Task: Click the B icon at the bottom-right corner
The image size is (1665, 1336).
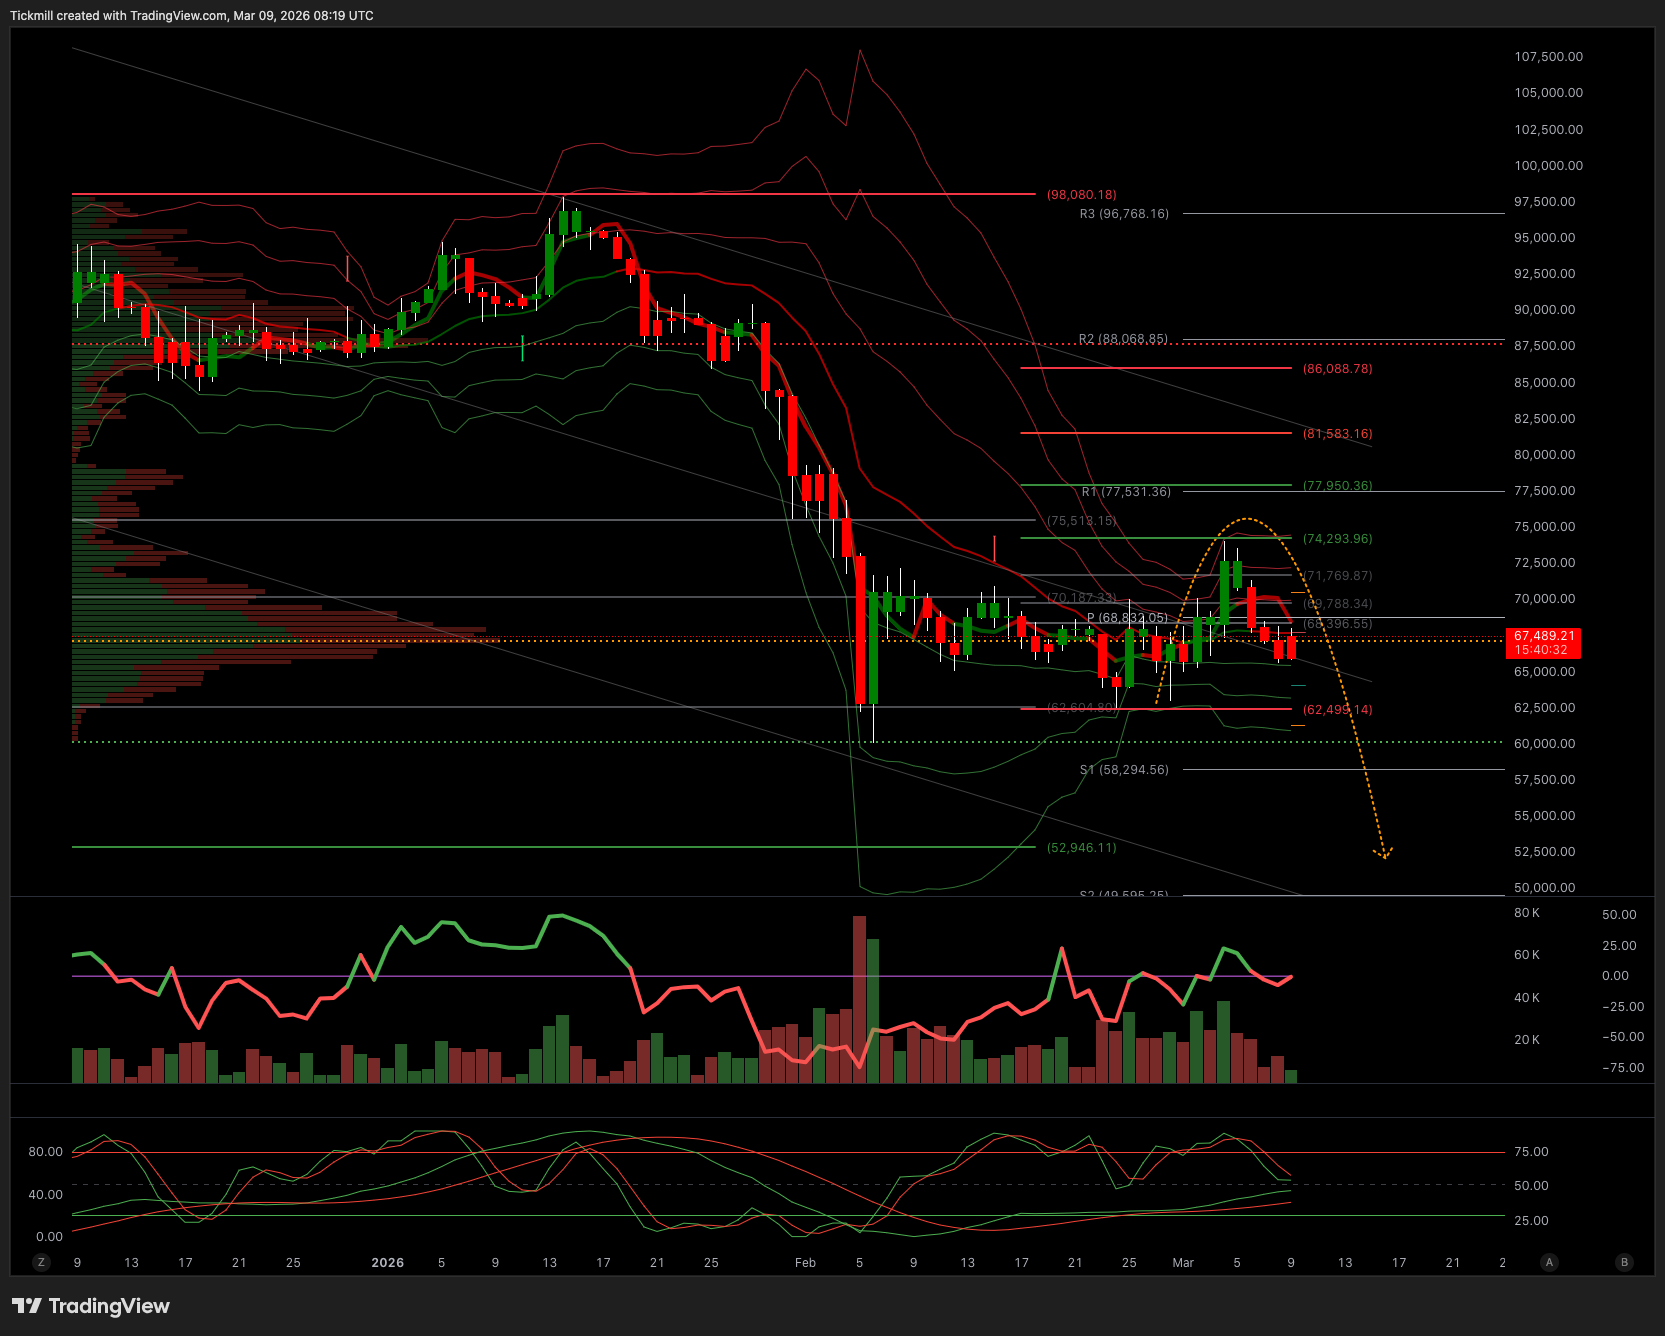Action: click(1624, 1262)
